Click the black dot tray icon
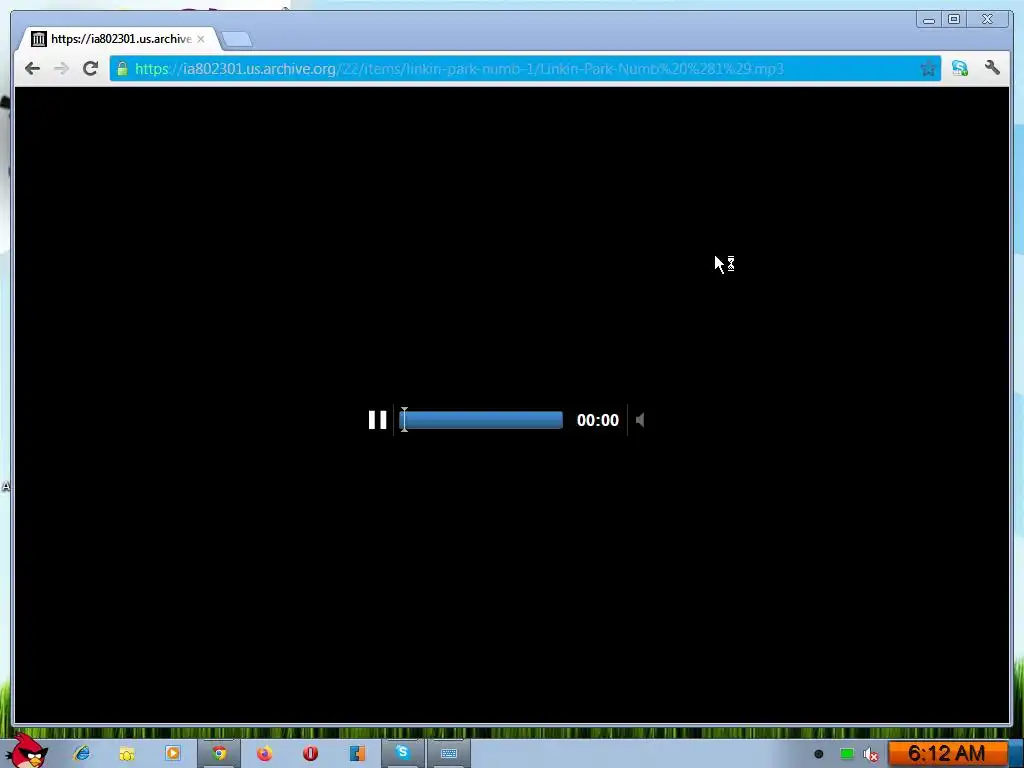Image resolution: width=1024 pixels, height=768 pixels. [x=818, y=754]
